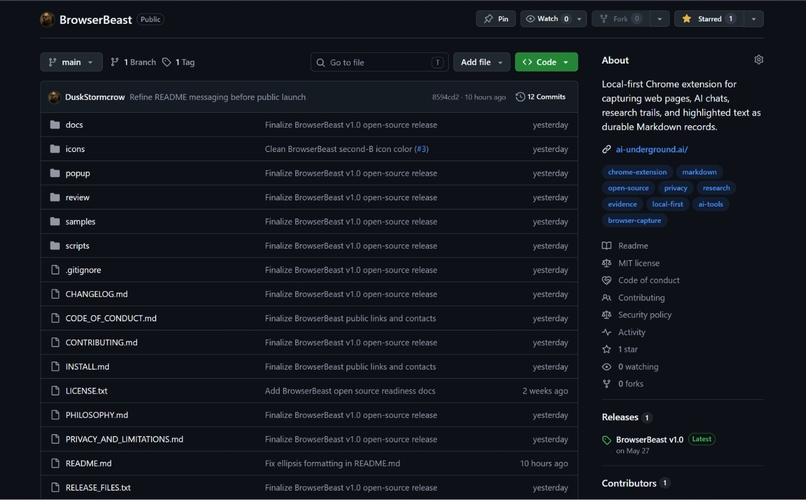Open the 'Fix ellipsis formatting in README.md' commit

(332, 463)
